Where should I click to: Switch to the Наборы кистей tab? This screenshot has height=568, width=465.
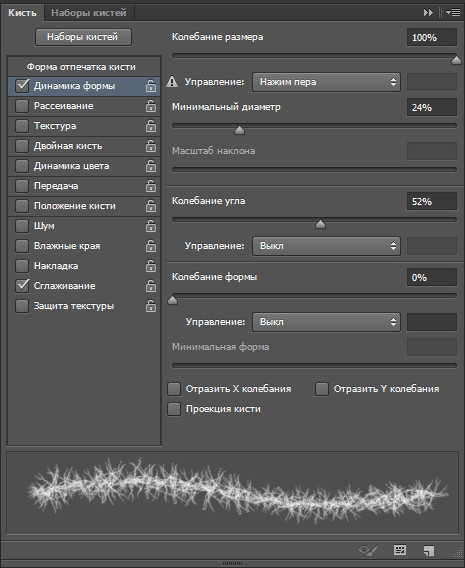pos(89,13)
